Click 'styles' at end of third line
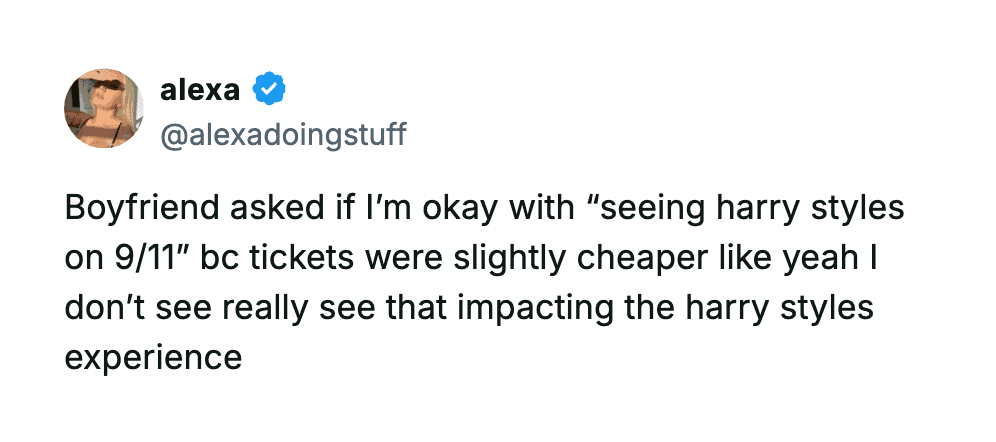 coord(824,307)
